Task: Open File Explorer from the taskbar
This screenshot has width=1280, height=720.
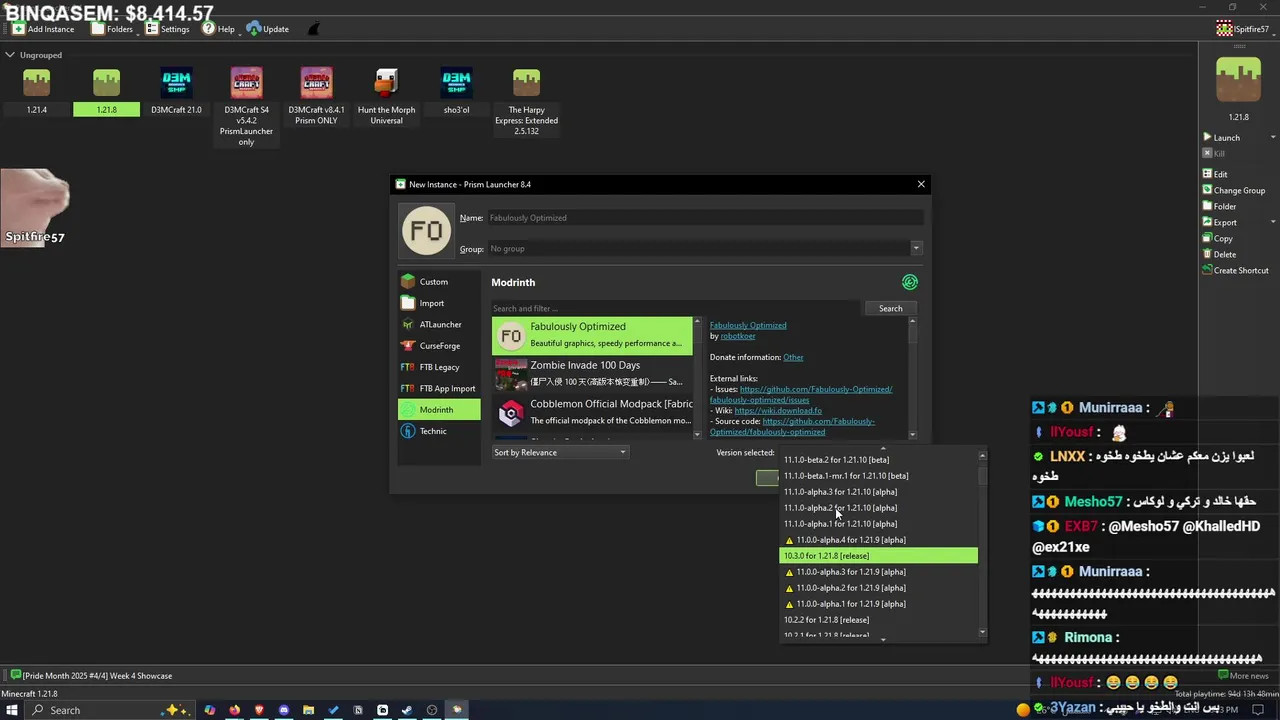Action: pyautogui.click(x=308, y=710)
